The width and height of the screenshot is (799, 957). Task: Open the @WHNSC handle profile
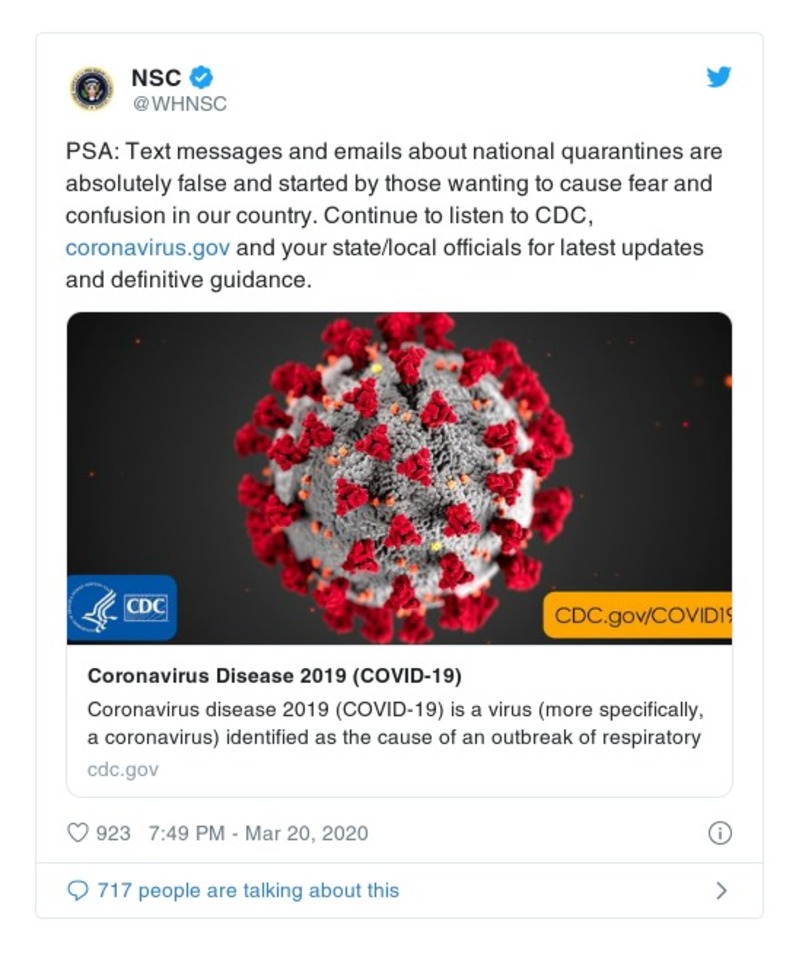click(179, 103)
